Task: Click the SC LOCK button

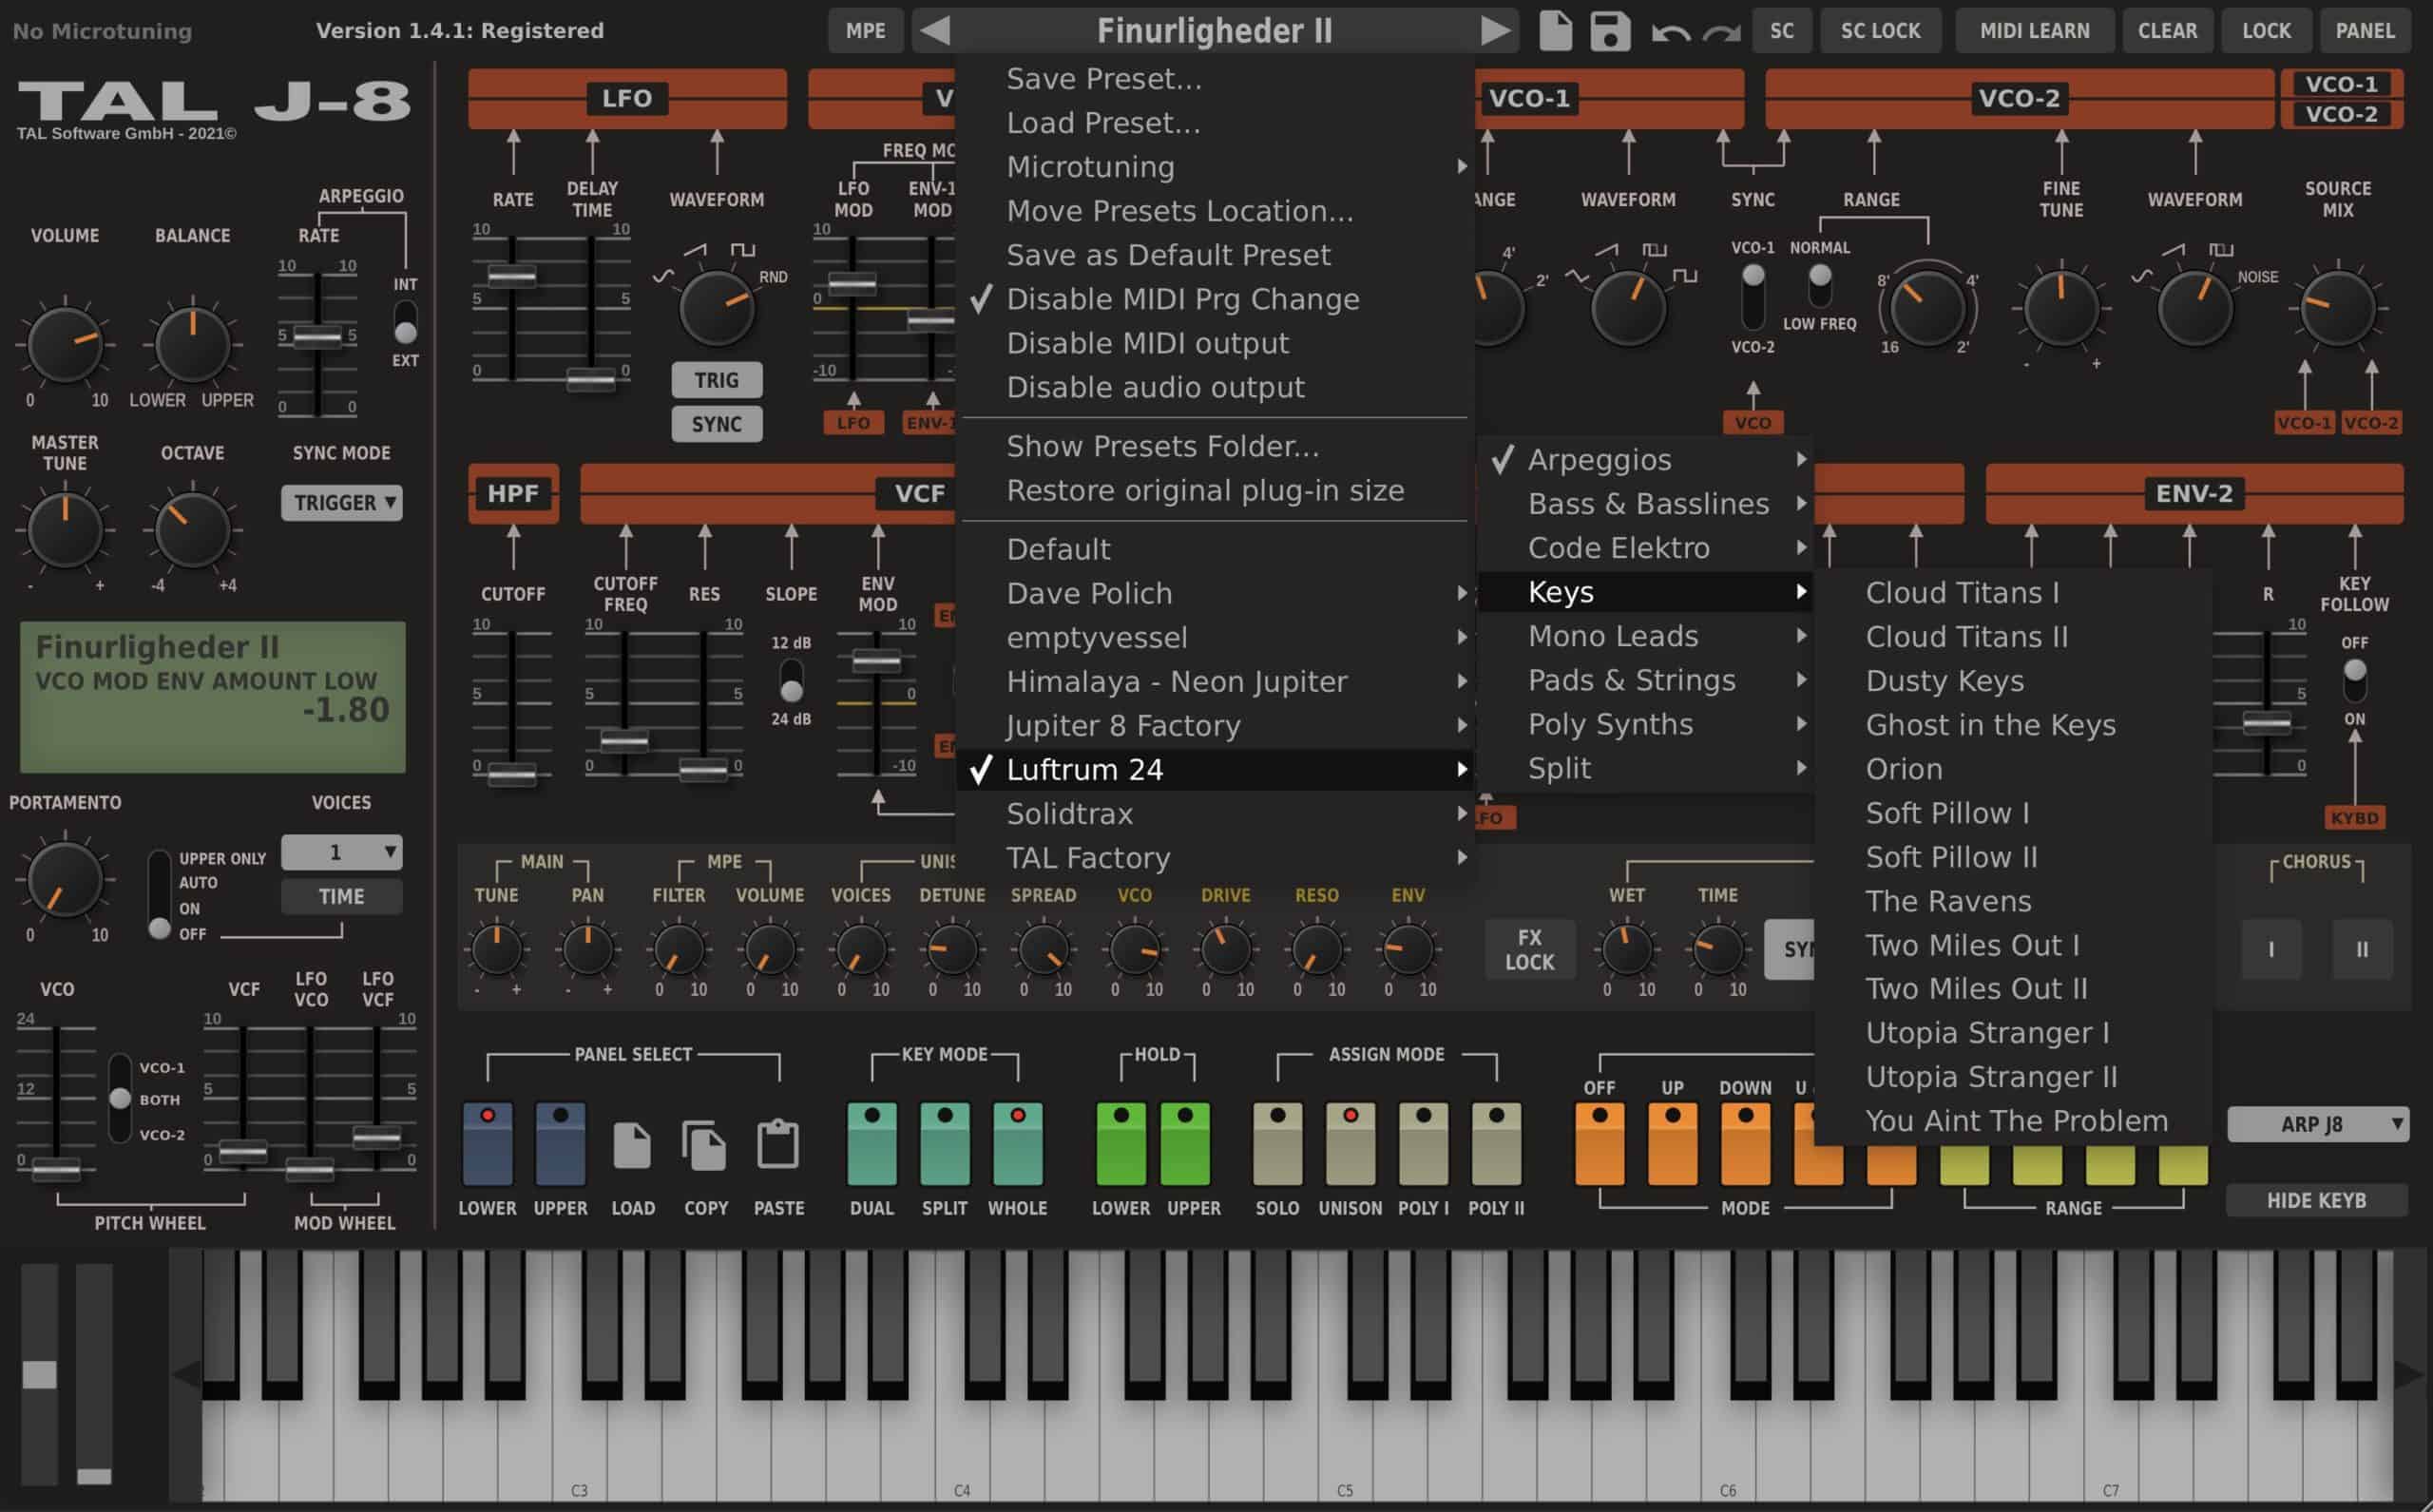Action: 1880,30
